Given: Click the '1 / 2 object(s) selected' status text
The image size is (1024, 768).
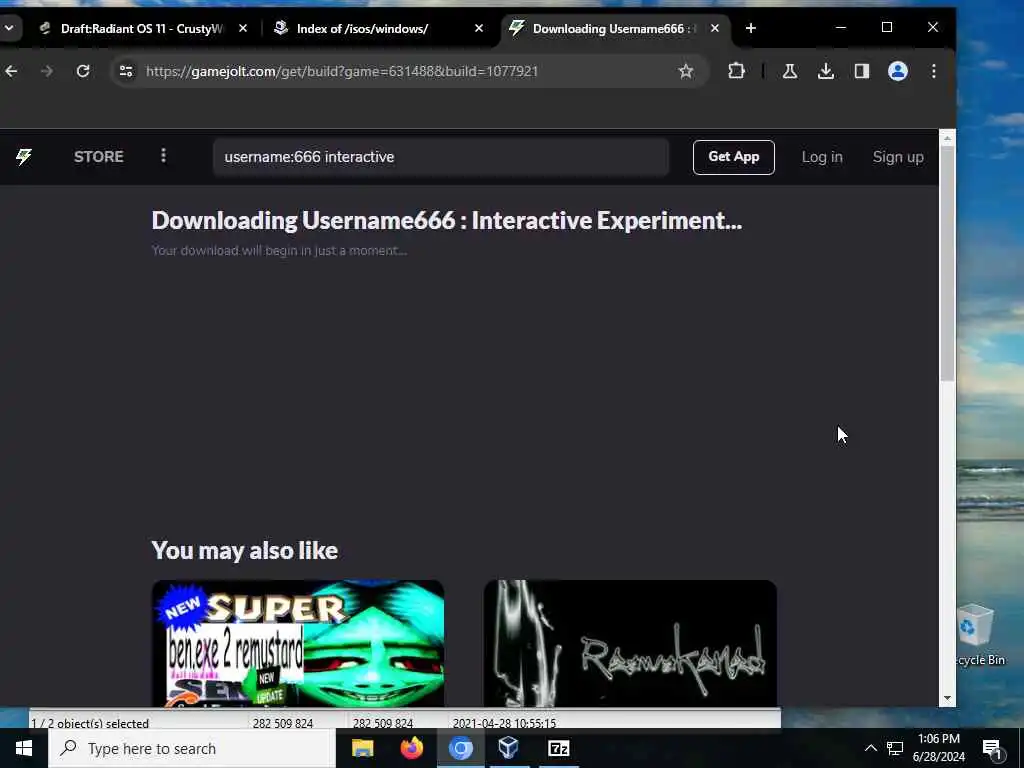Looking at the screenshot, I should [x=90, y=723].
